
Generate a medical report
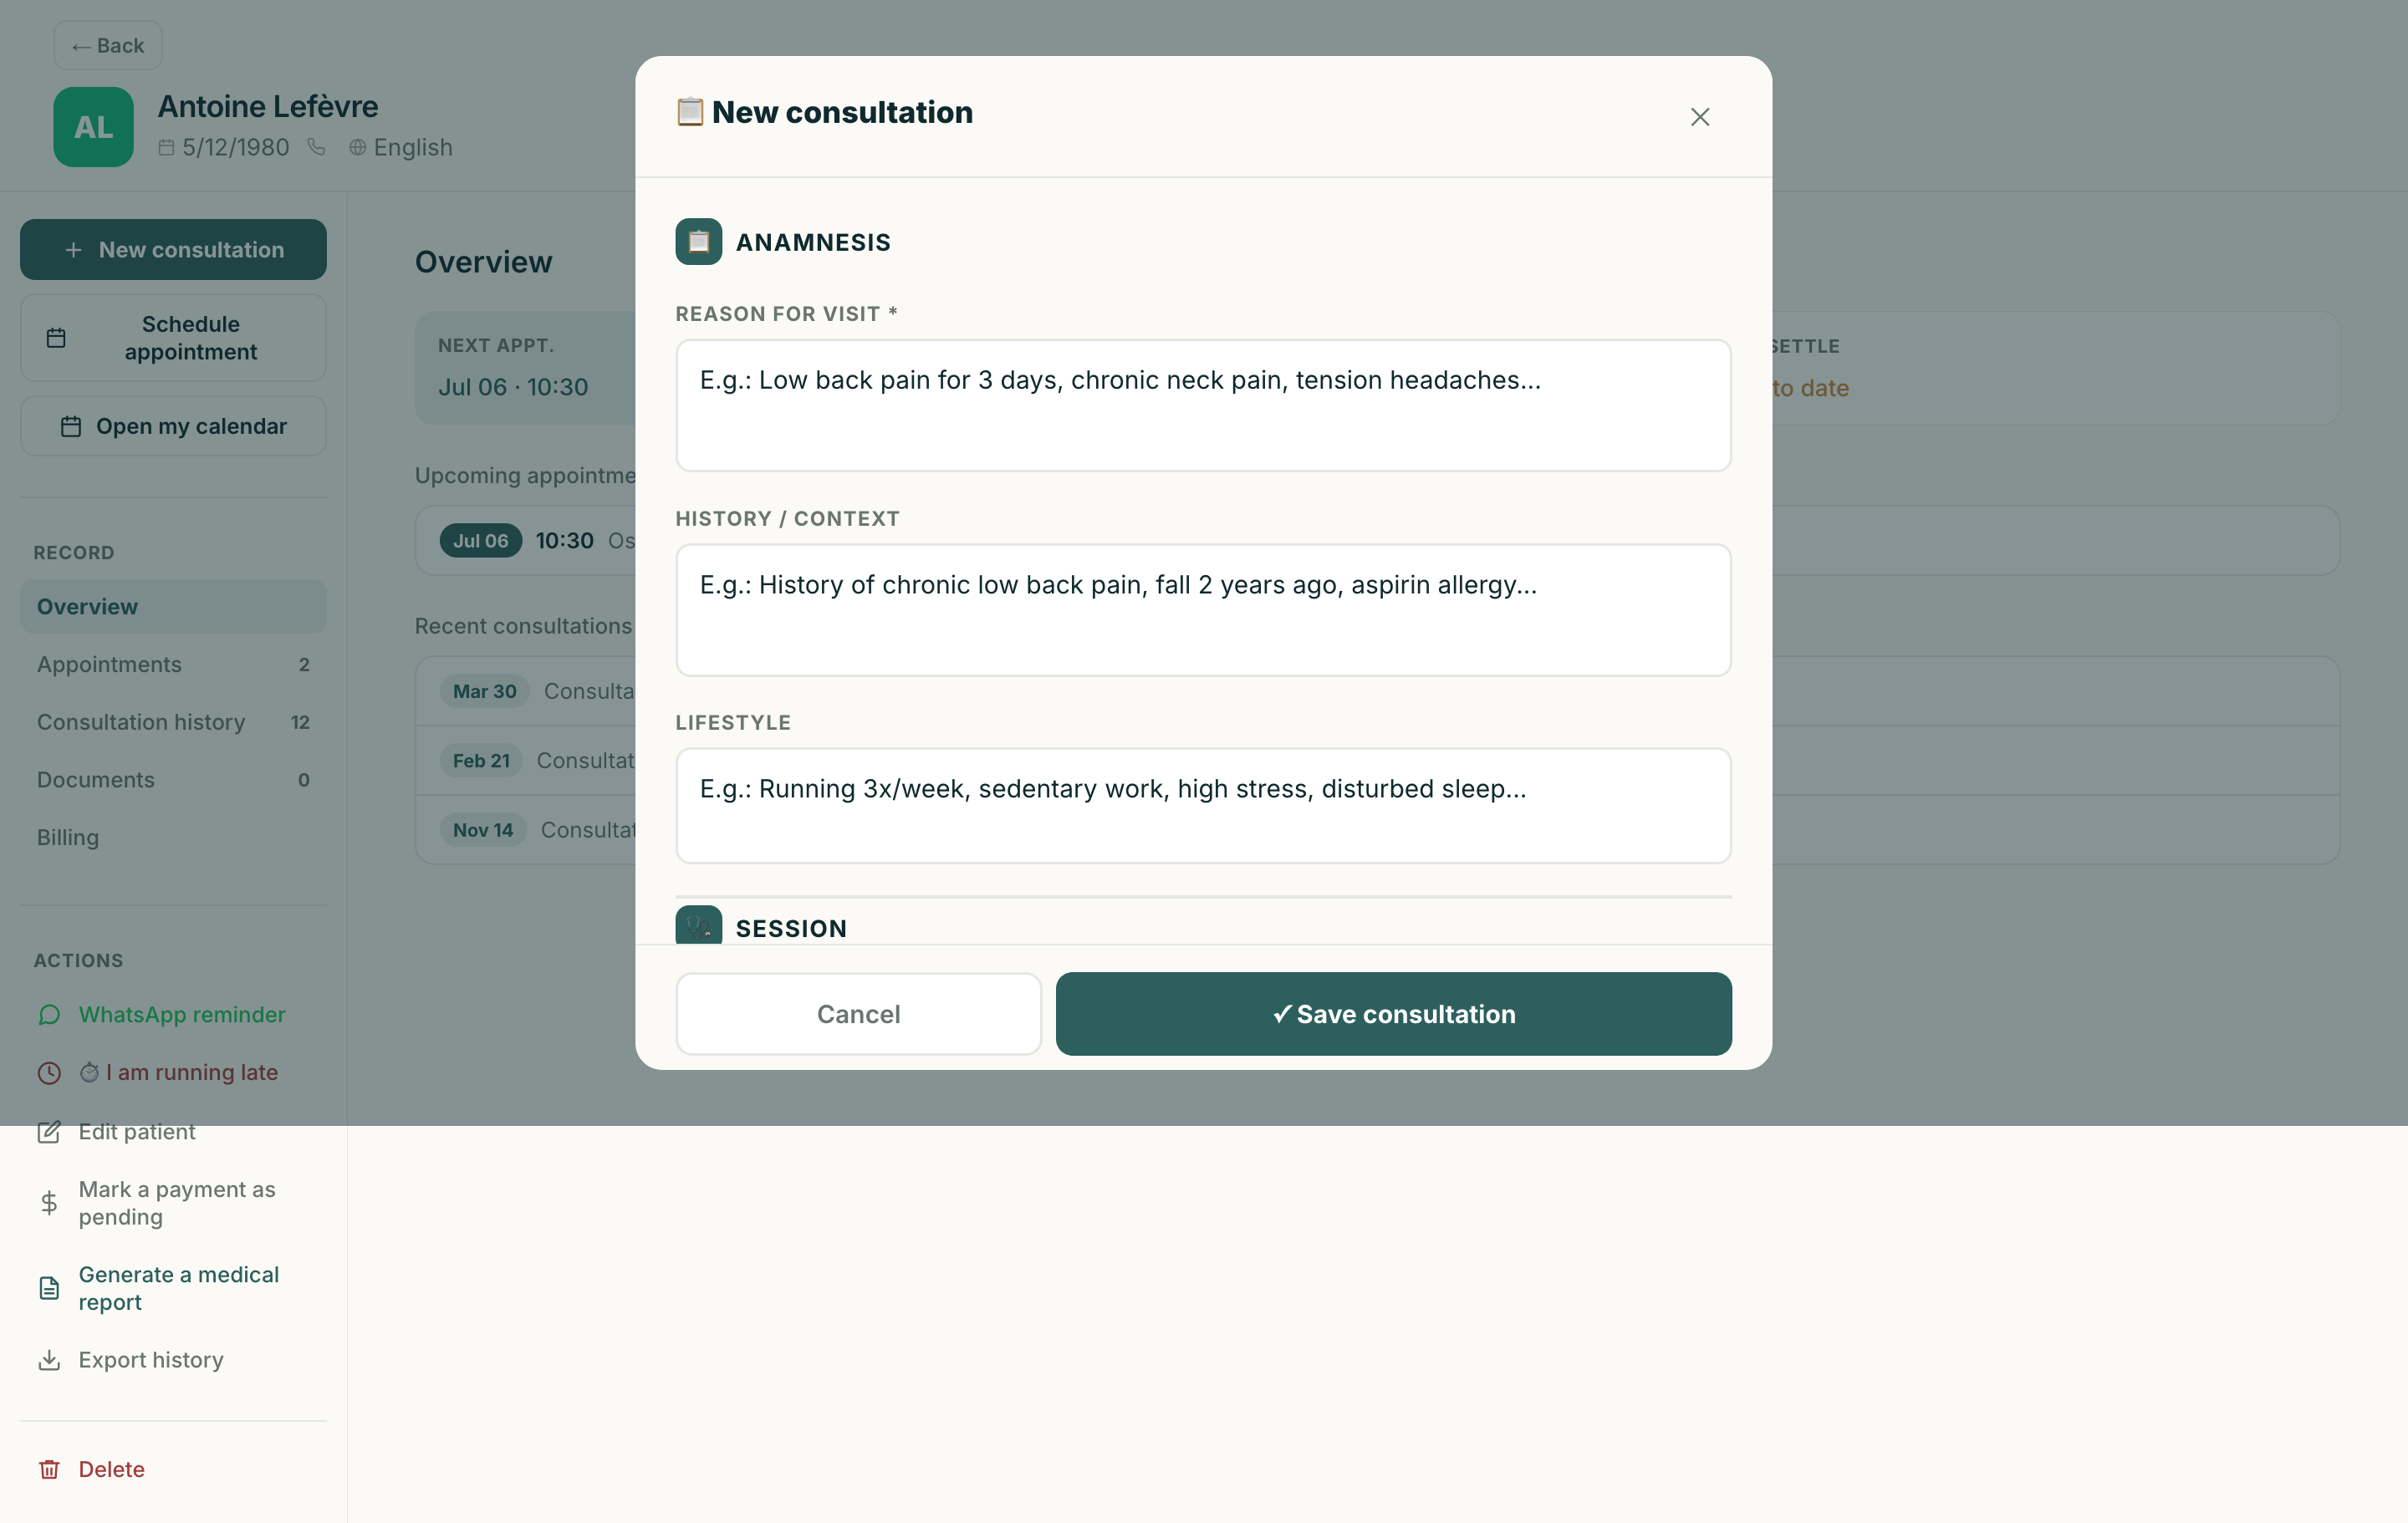point(173,1288)
